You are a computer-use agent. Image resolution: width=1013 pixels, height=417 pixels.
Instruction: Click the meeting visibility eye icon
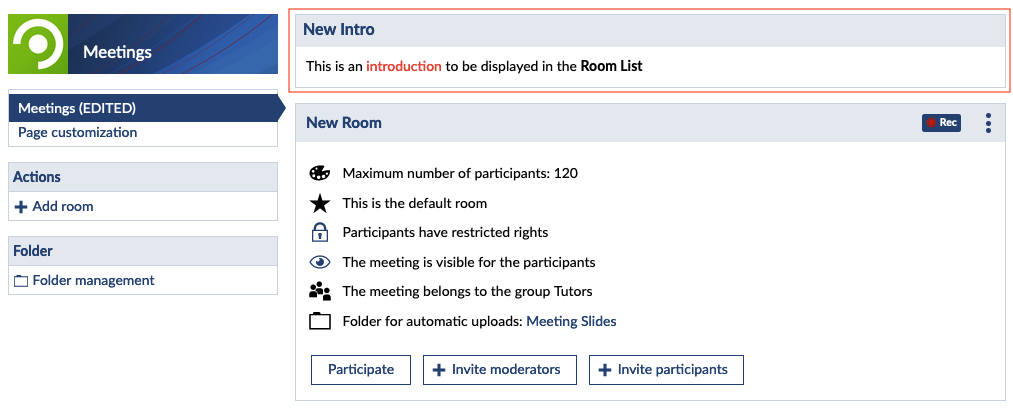(x=320, y=262)
